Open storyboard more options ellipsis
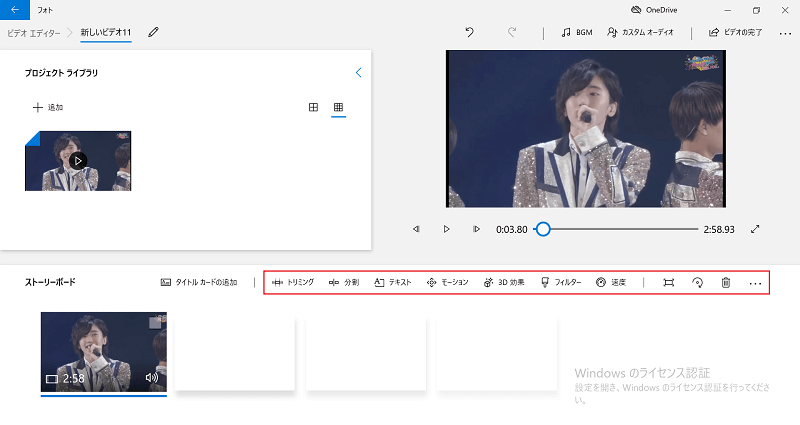 point(755,283)
